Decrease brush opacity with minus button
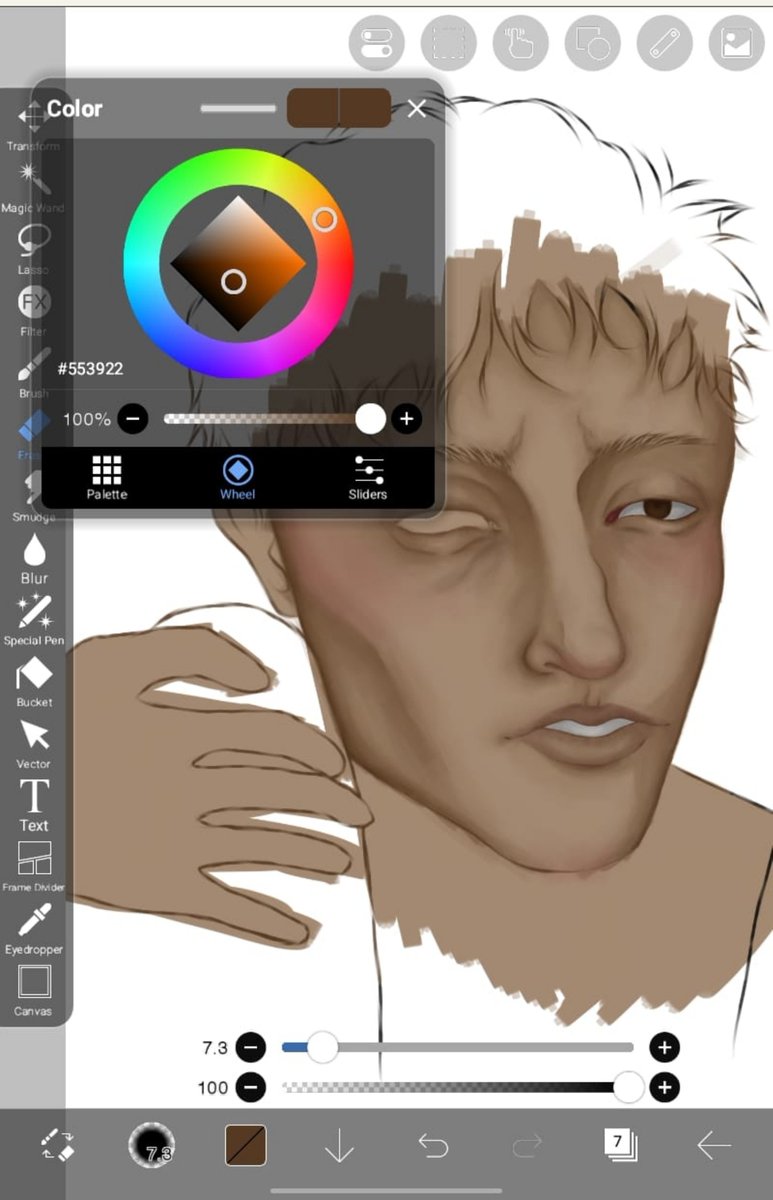This screenshot has width=773, height=1200. (250, 1087)
